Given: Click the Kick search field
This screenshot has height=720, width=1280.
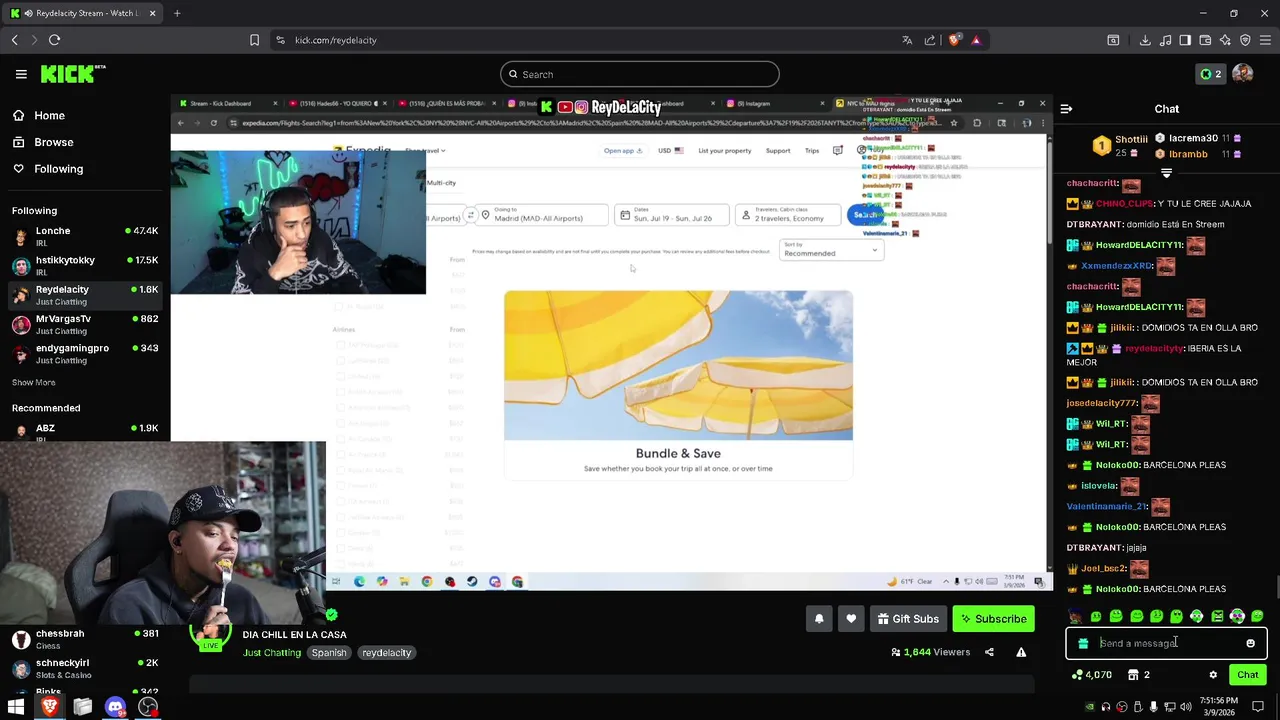Looking at the screenshot, I should pyautogui.click(x=640, y=74).
